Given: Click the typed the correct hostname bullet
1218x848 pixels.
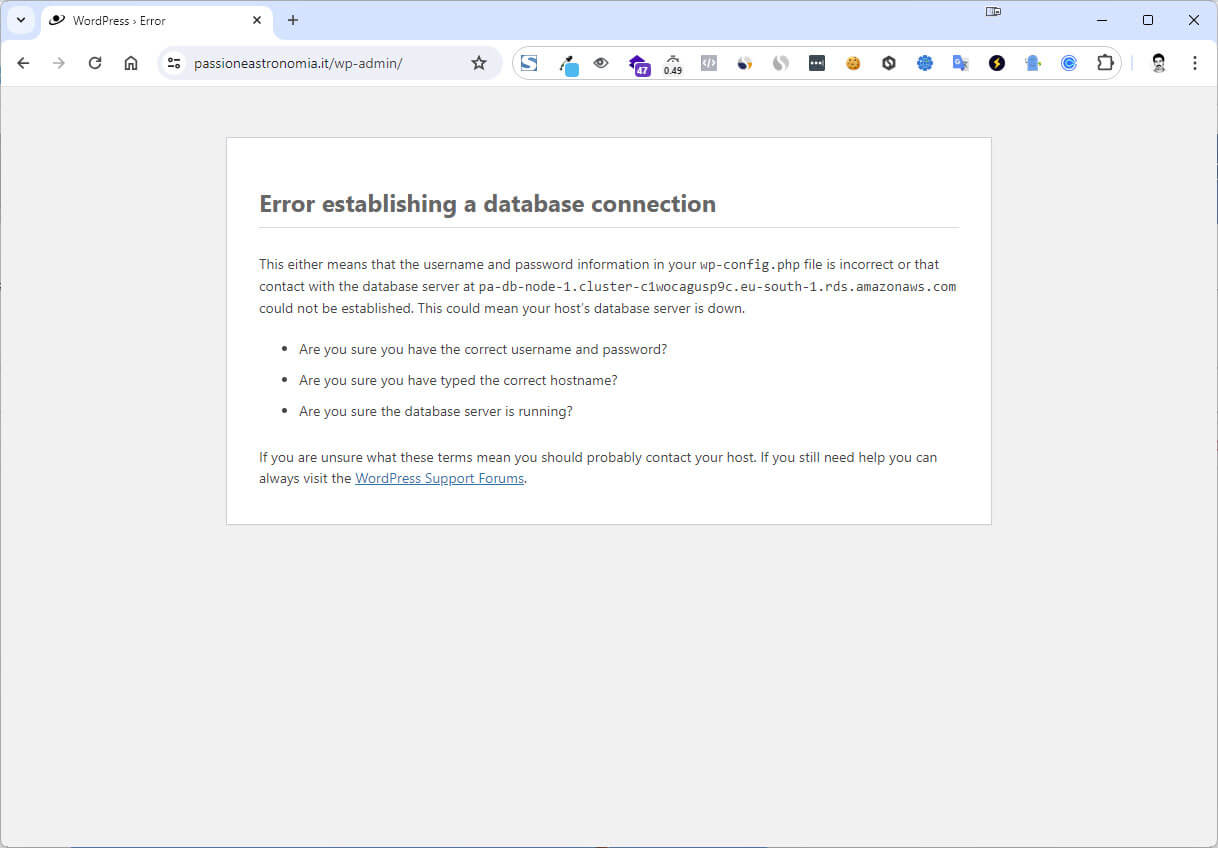Looking at the screenshot, I should tap(458, 381).
